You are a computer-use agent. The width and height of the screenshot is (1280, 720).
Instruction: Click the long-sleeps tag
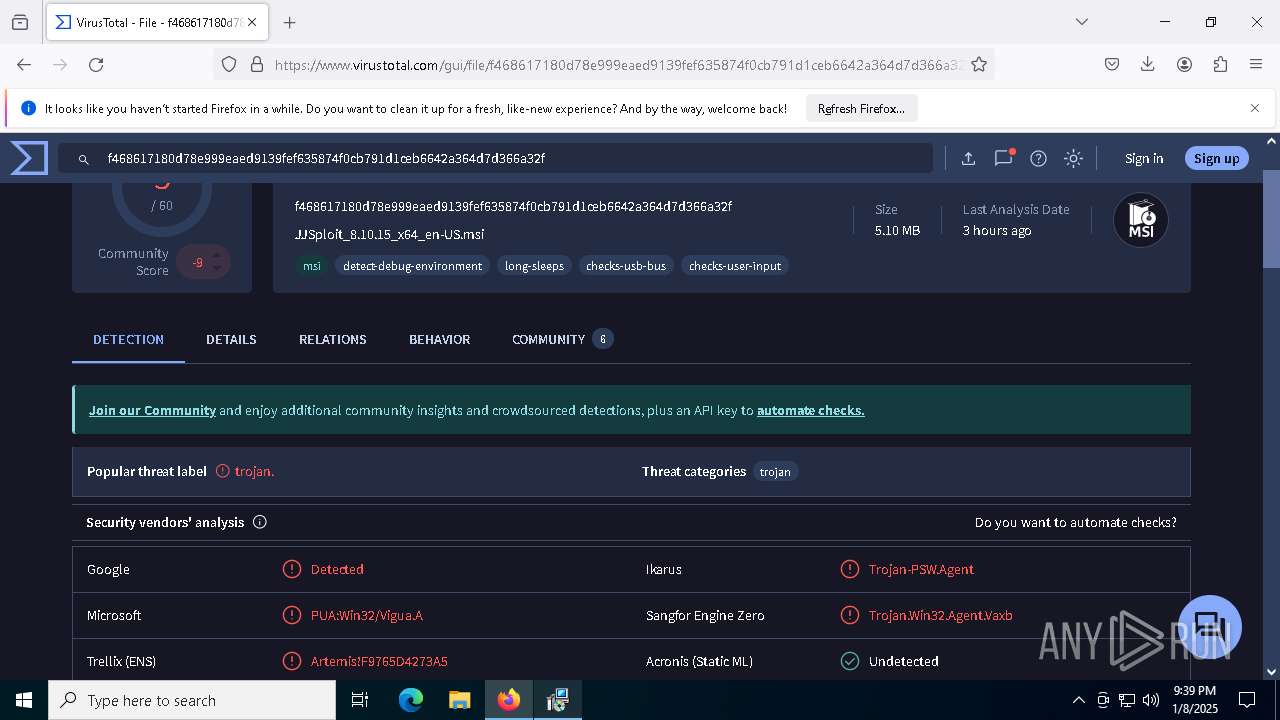pyautogui.click(x=534, y=266)
